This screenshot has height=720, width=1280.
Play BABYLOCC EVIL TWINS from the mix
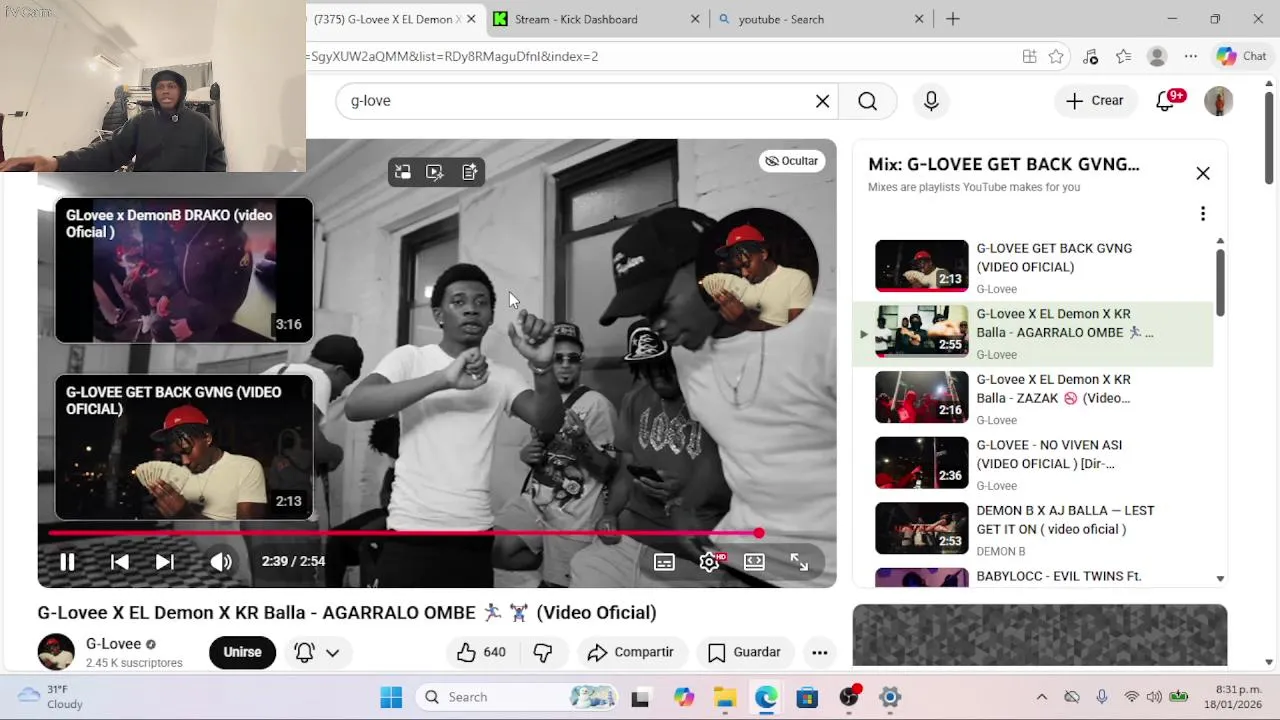[x=1033, y=577]
